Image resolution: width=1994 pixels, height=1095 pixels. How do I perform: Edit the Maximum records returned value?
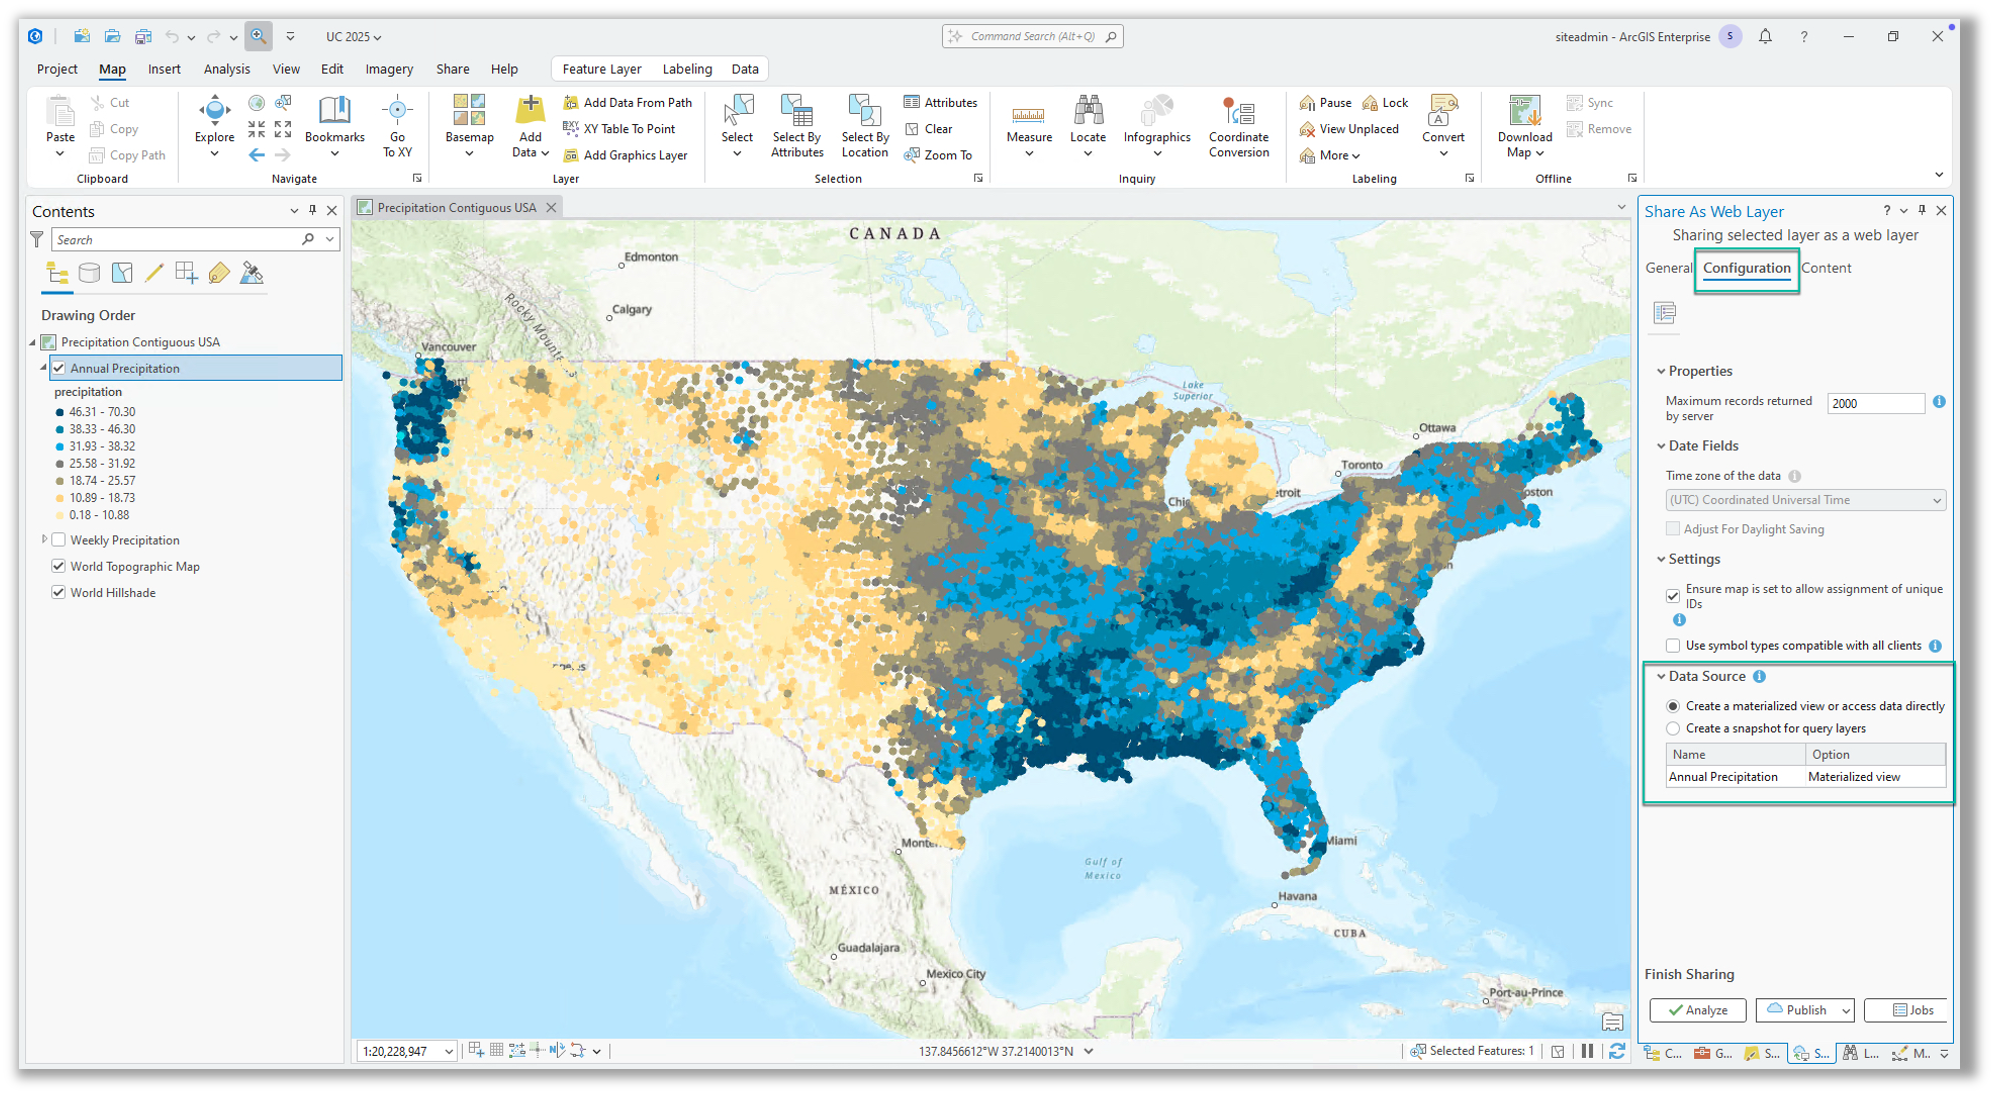pos(1875,402)
